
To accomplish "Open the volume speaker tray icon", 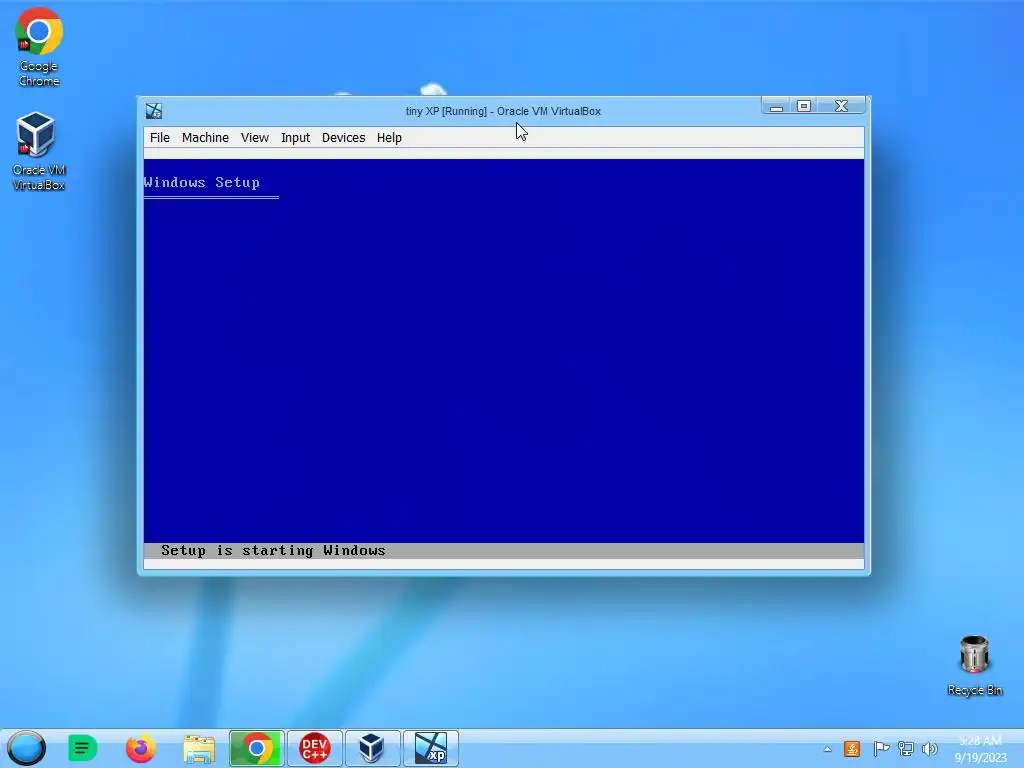I will click(x=929, y=748).
